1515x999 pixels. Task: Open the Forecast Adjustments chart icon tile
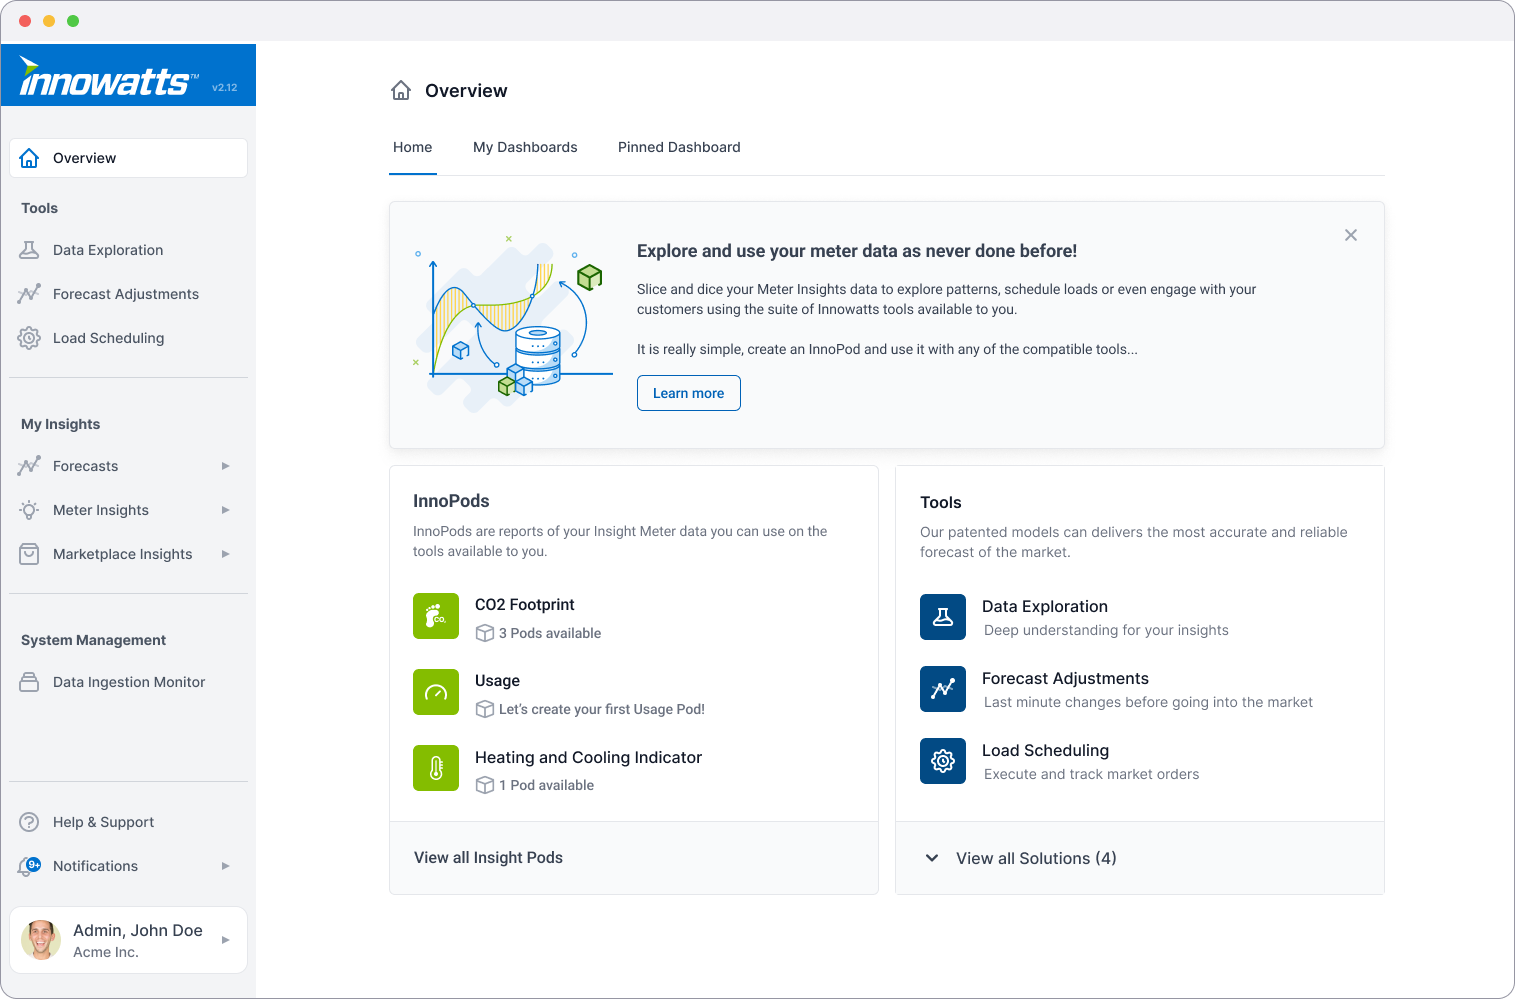pos(943,689)
